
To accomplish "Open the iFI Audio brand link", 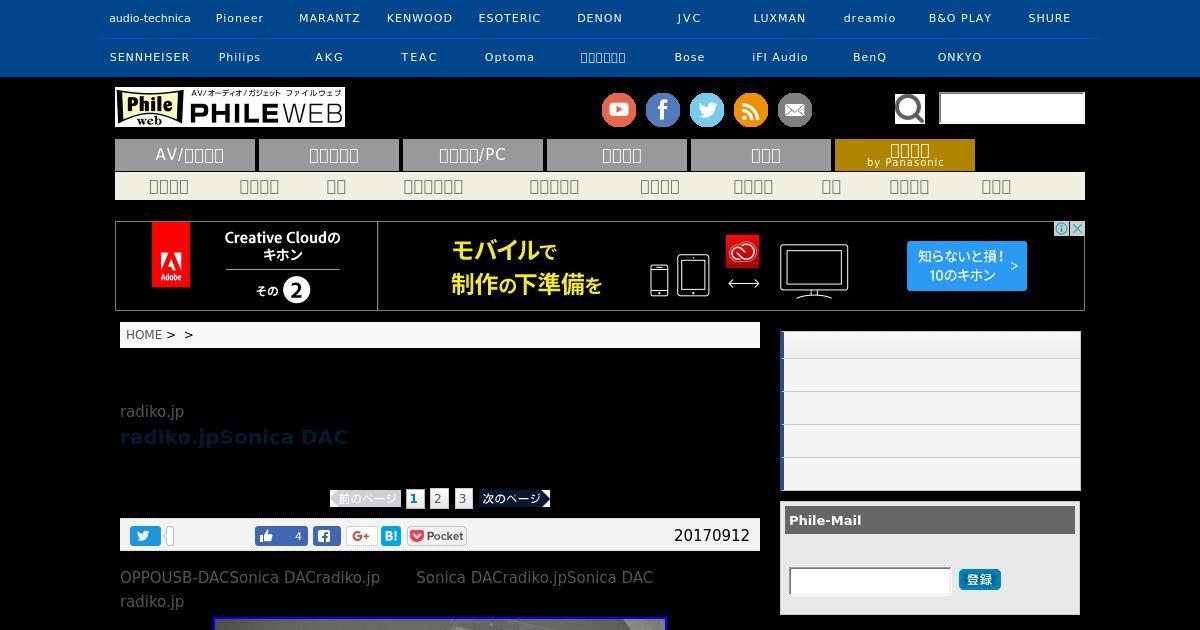I will coord(780,57).
